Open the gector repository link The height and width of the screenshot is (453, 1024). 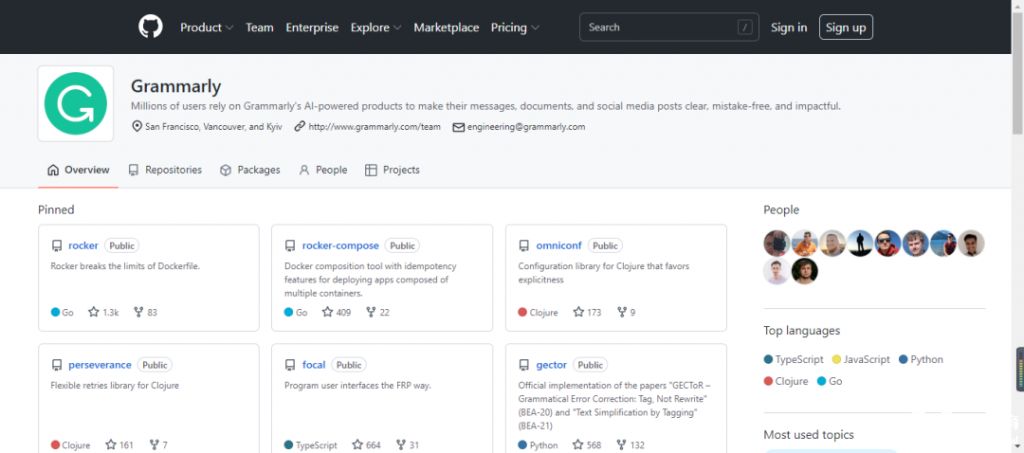pyautogui.click(x=551, y=365)
